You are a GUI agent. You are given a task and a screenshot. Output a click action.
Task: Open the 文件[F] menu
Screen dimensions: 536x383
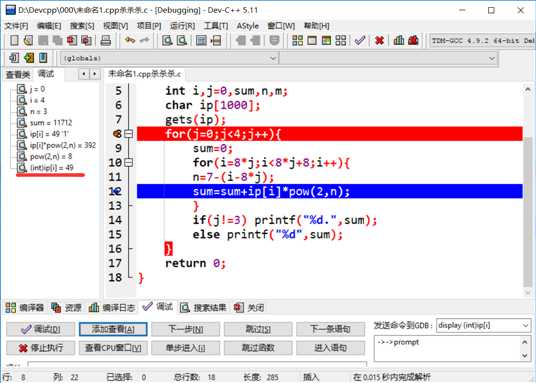tap(16, 26)
